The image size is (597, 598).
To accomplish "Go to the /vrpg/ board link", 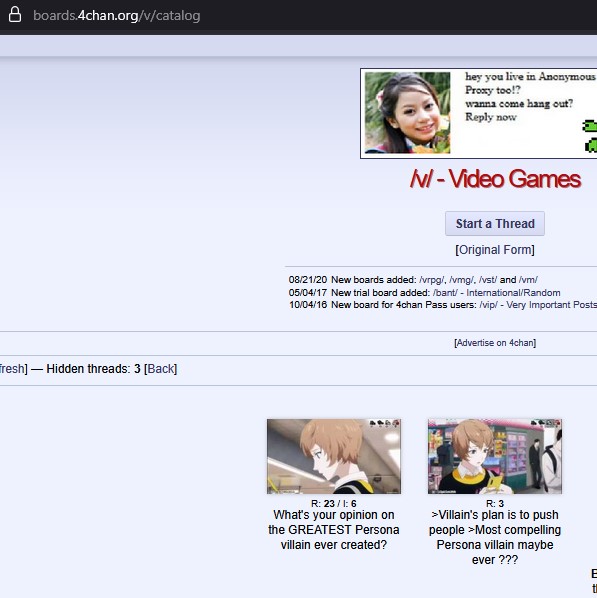I will tap(432, 280).
